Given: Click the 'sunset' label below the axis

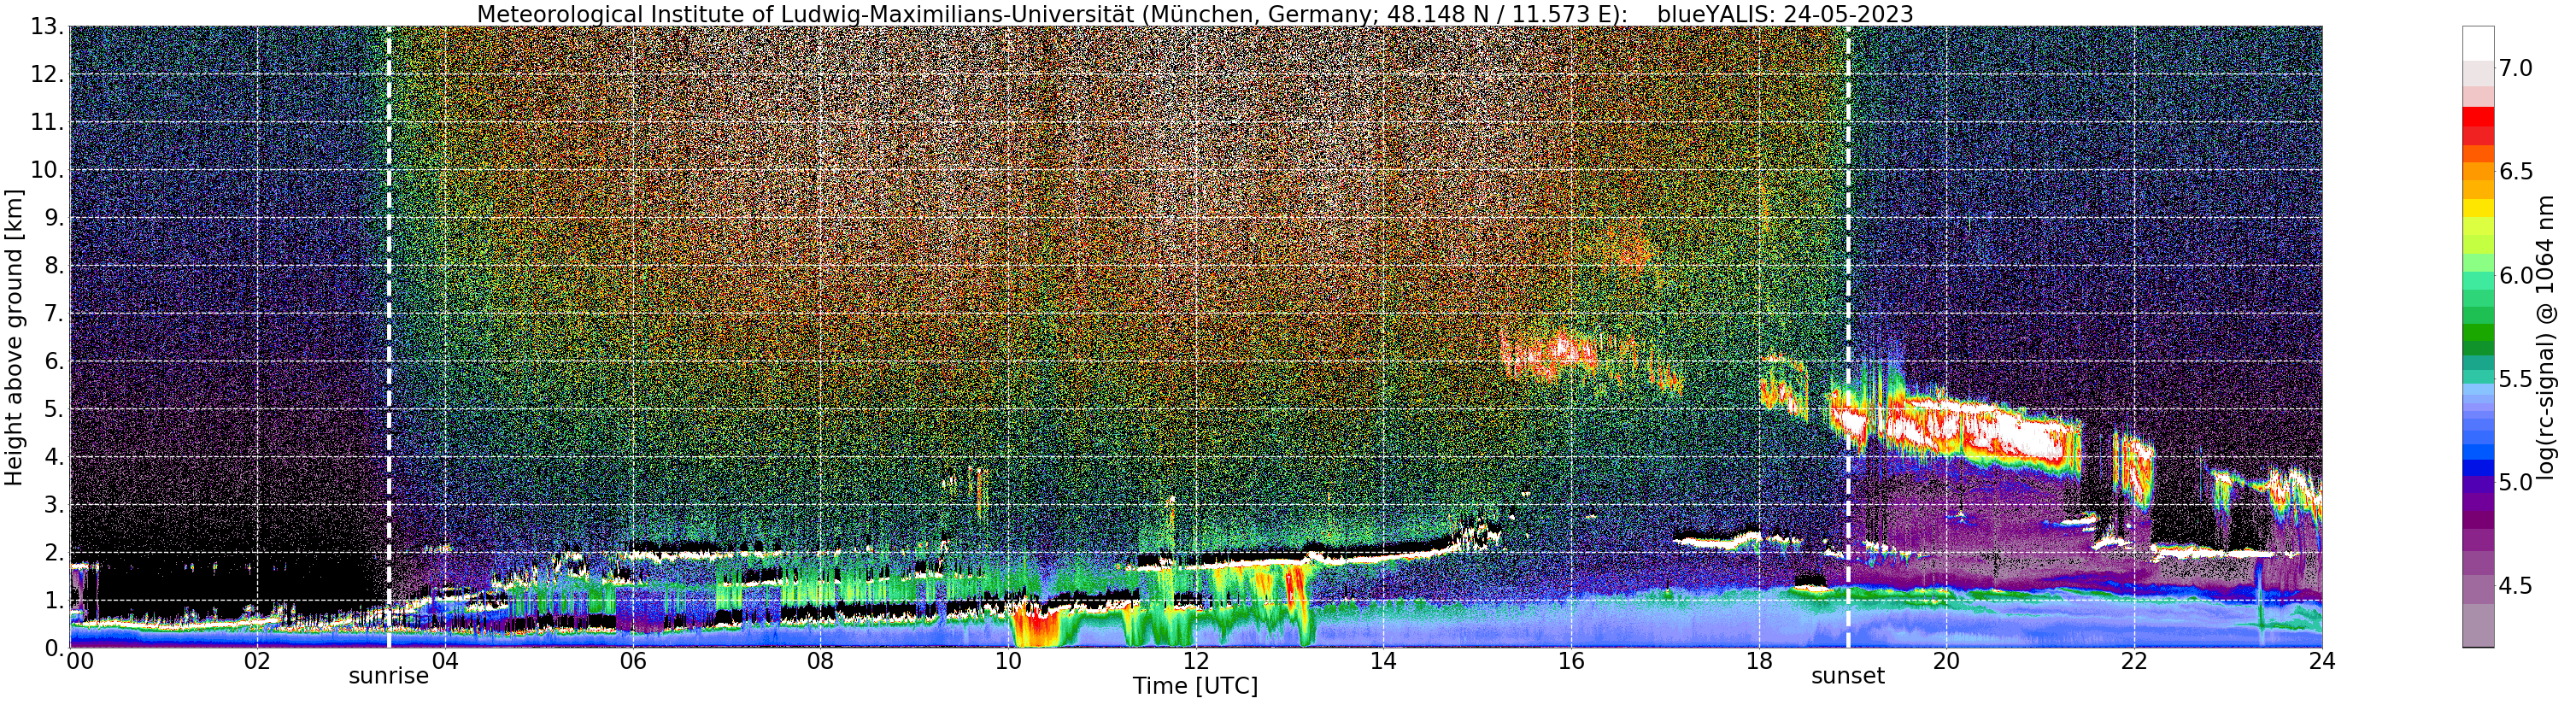Looking at the screenshot, I should click(1848, 677).
